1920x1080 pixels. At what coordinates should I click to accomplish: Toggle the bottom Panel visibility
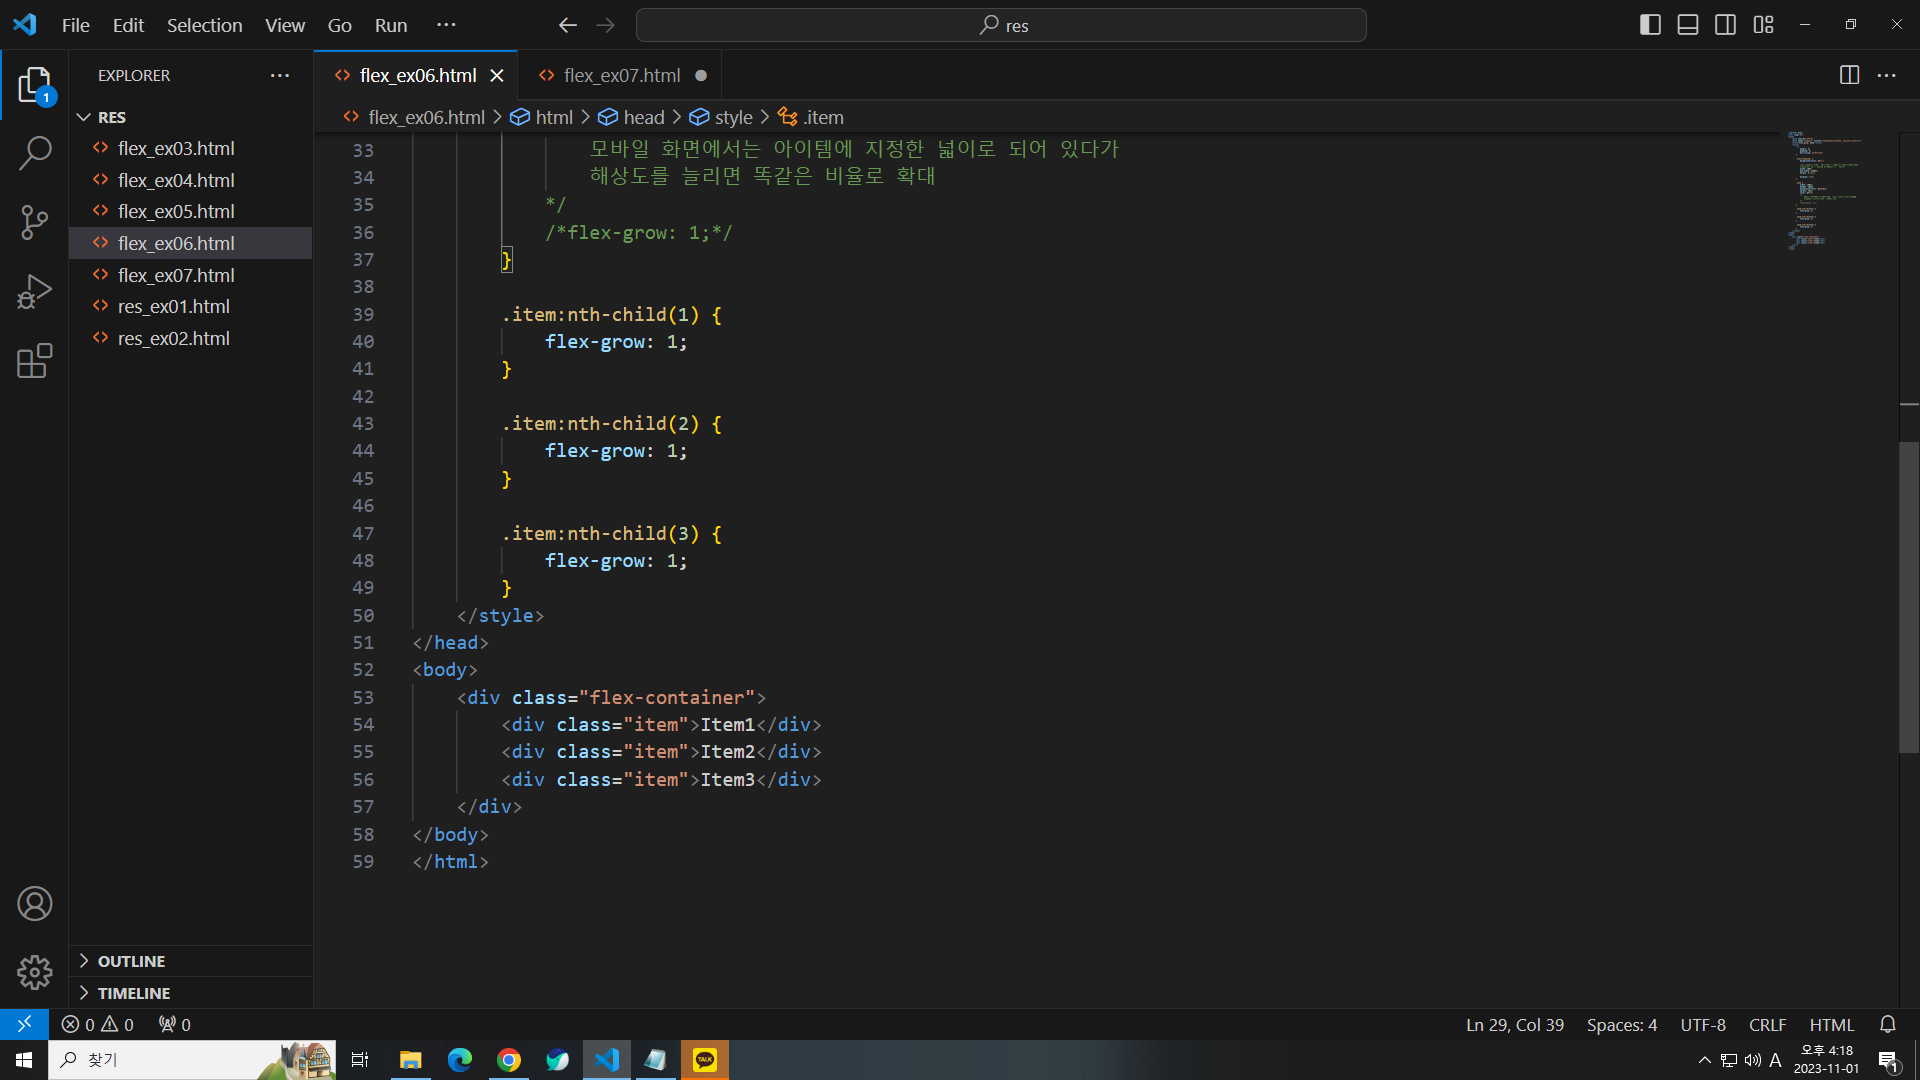click(1688, 25)
